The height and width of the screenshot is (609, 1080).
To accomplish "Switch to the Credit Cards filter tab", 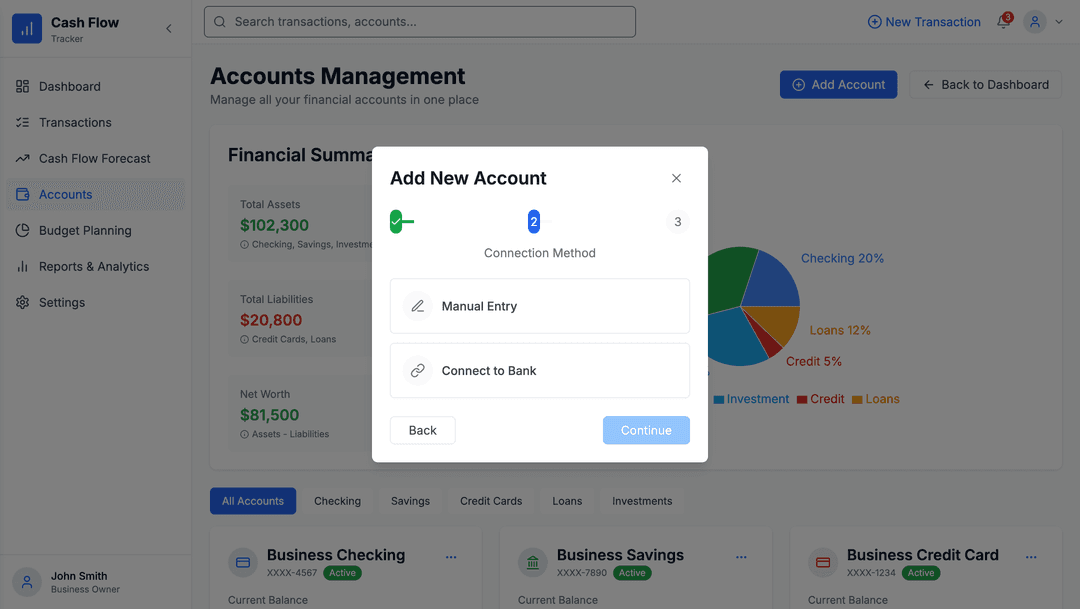I will [490, 500].
